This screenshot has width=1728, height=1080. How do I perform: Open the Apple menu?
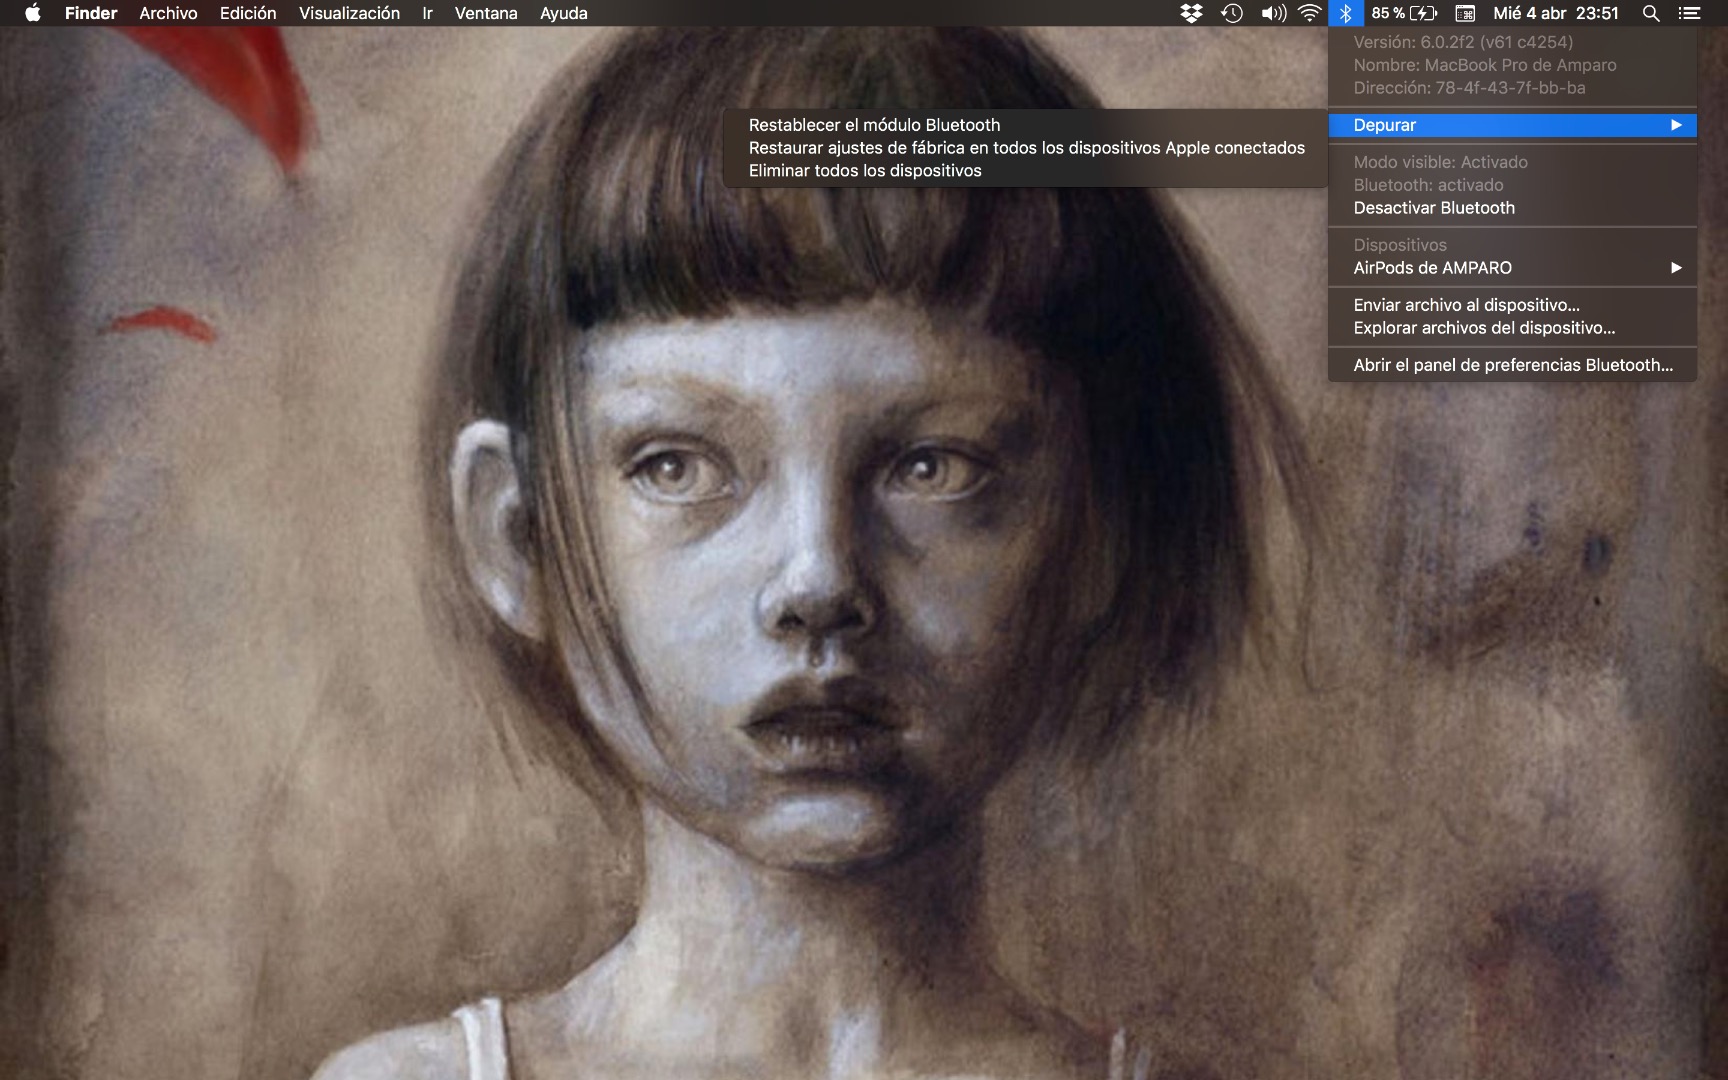click(x=33, y=13)
